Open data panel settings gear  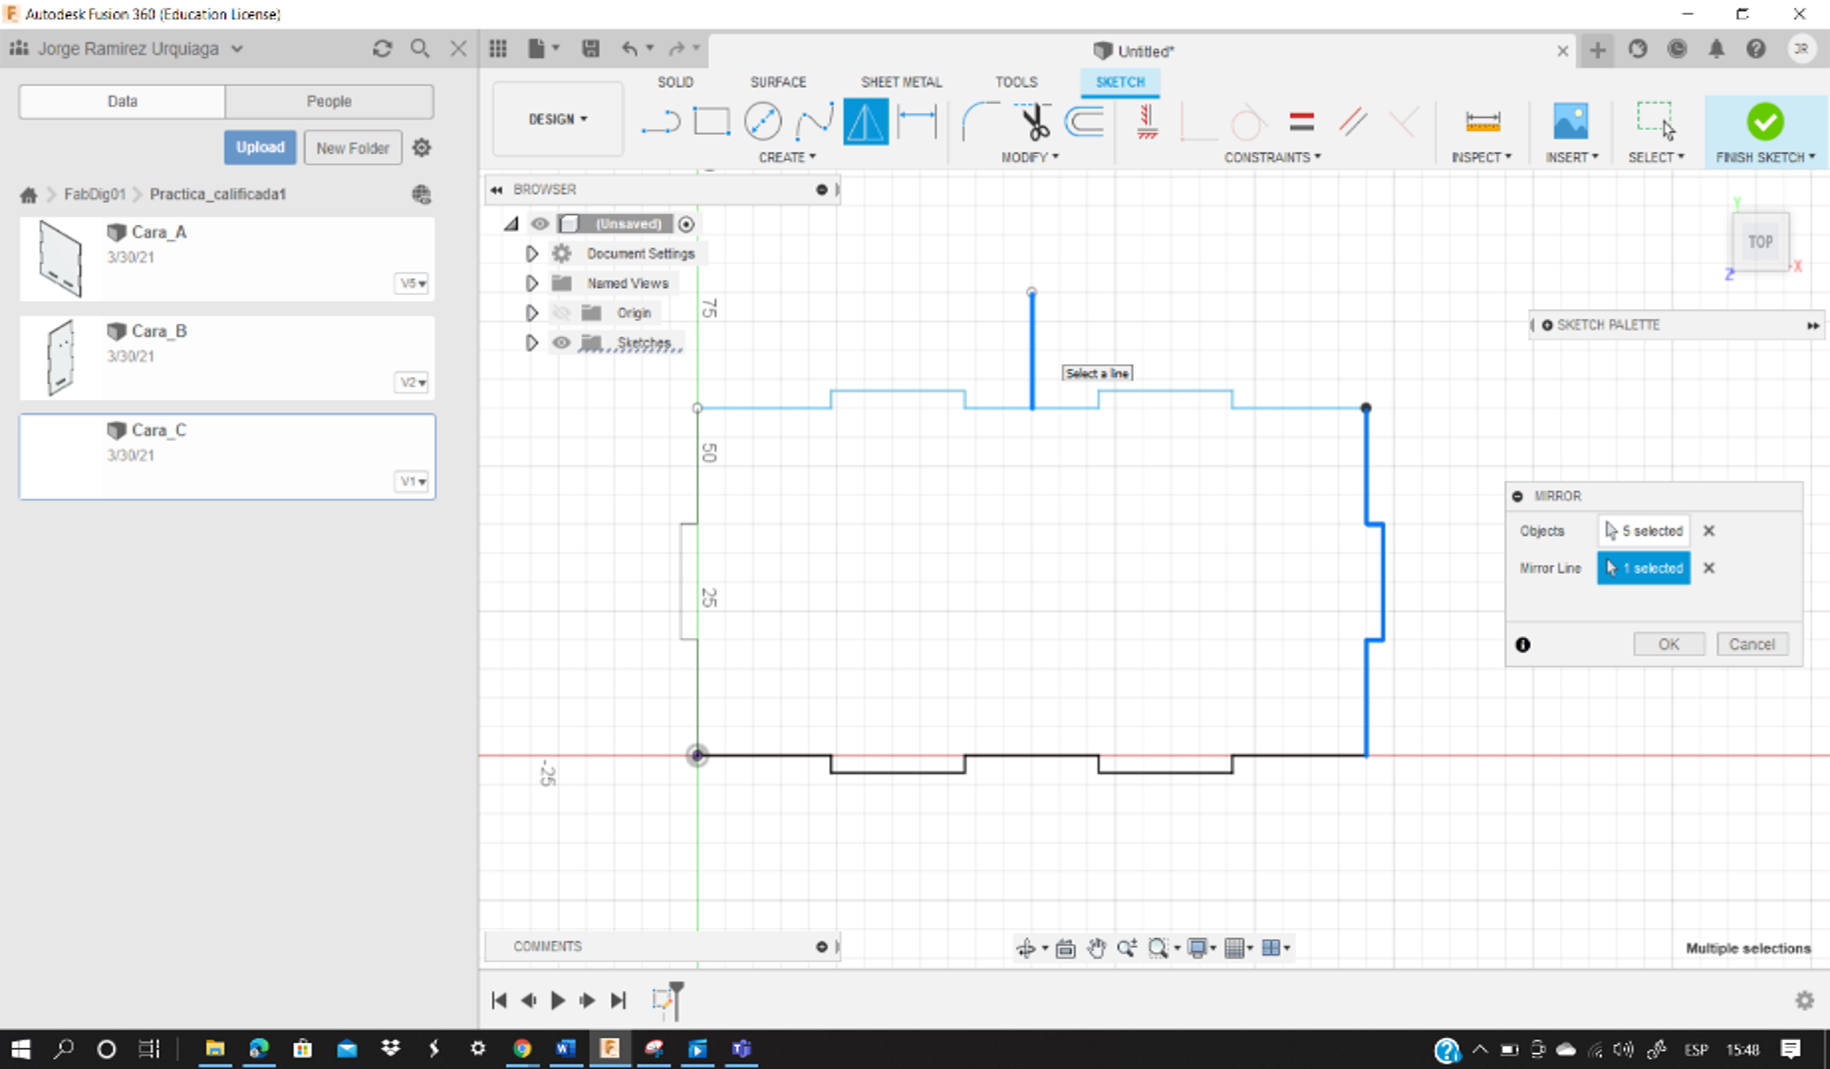point(422,148)
